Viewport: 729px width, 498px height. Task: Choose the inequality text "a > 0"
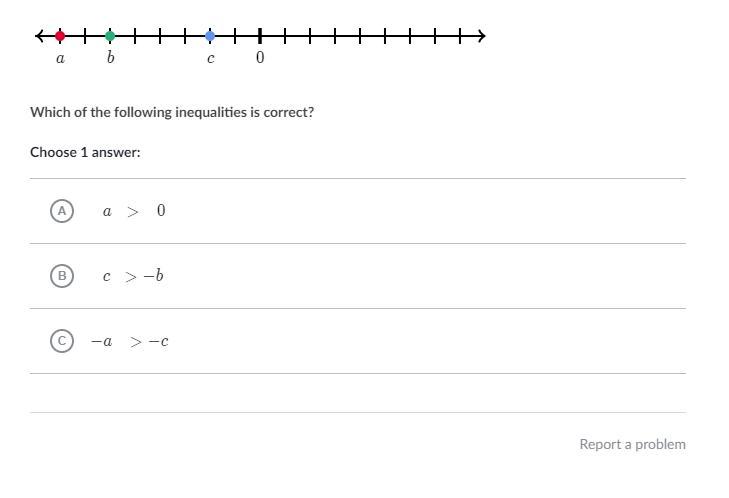click(x=134, y=211)
